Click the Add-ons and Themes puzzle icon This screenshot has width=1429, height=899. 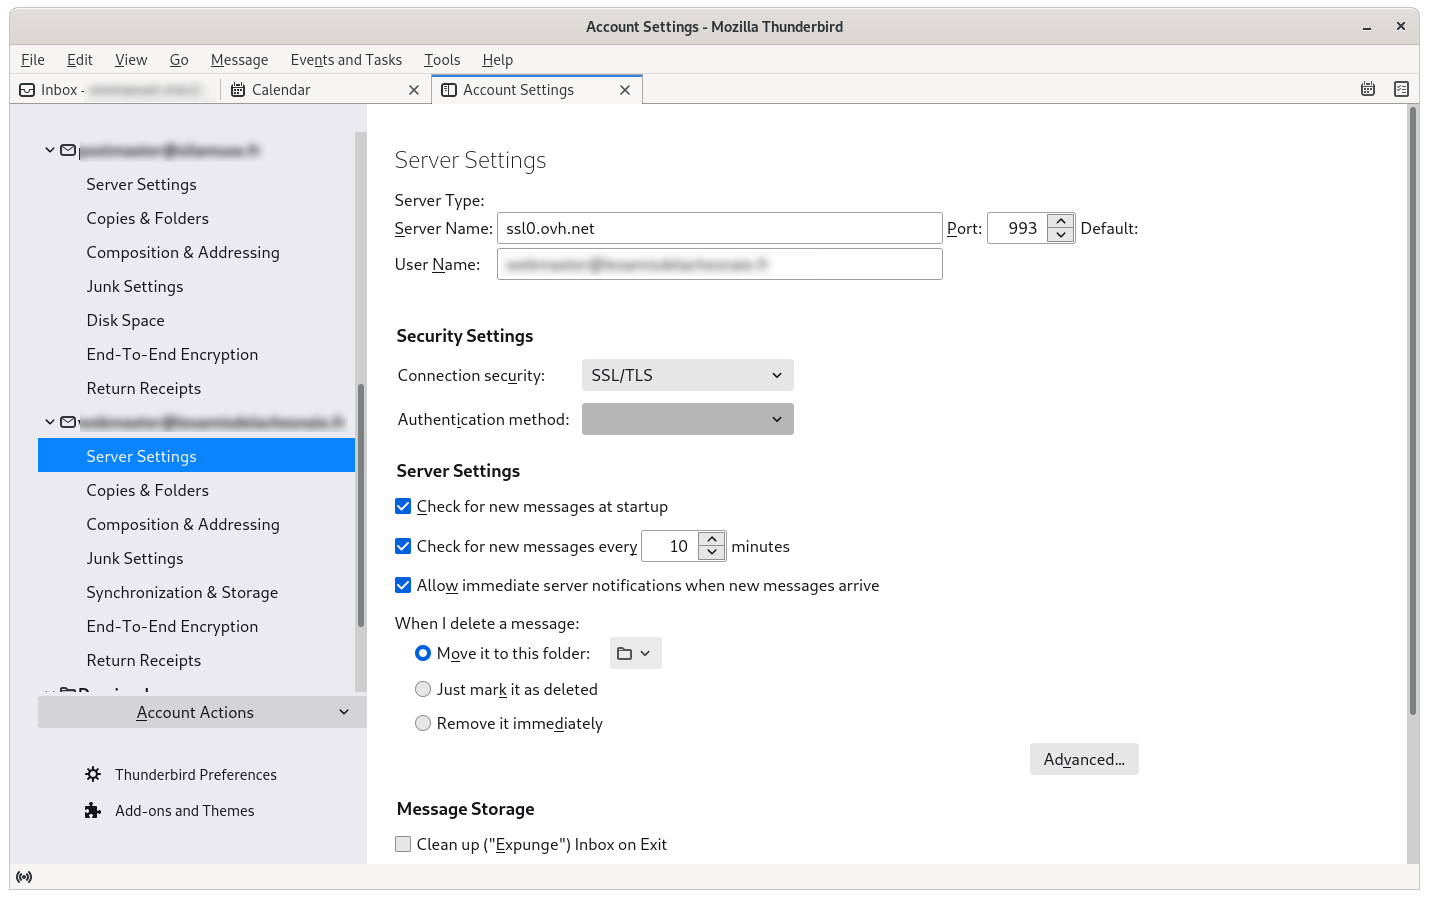(x=93, y=810)
